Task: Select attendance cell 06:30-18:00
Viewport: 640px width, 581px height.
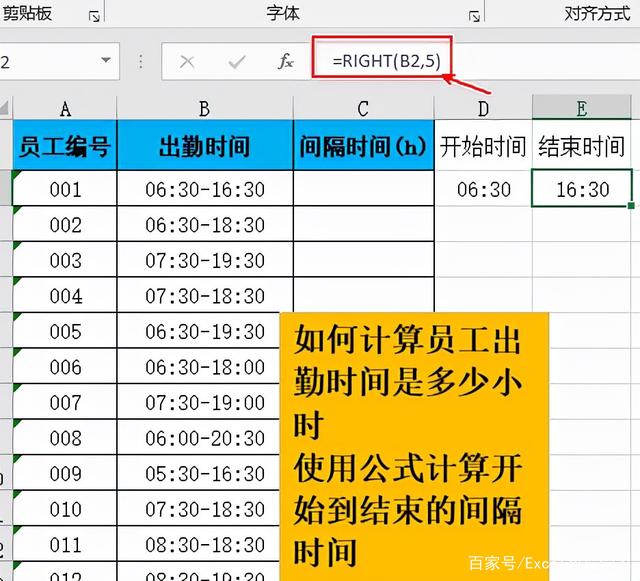Action: tap(199, 366)
